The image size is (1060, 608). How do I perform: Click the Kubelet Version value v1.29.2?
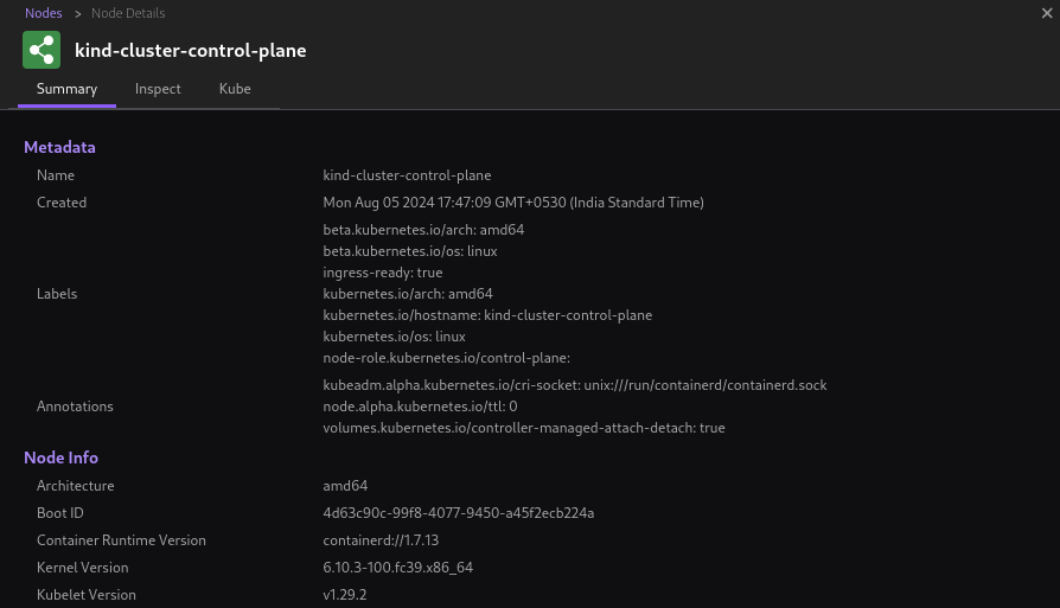[x=344, y=594]
